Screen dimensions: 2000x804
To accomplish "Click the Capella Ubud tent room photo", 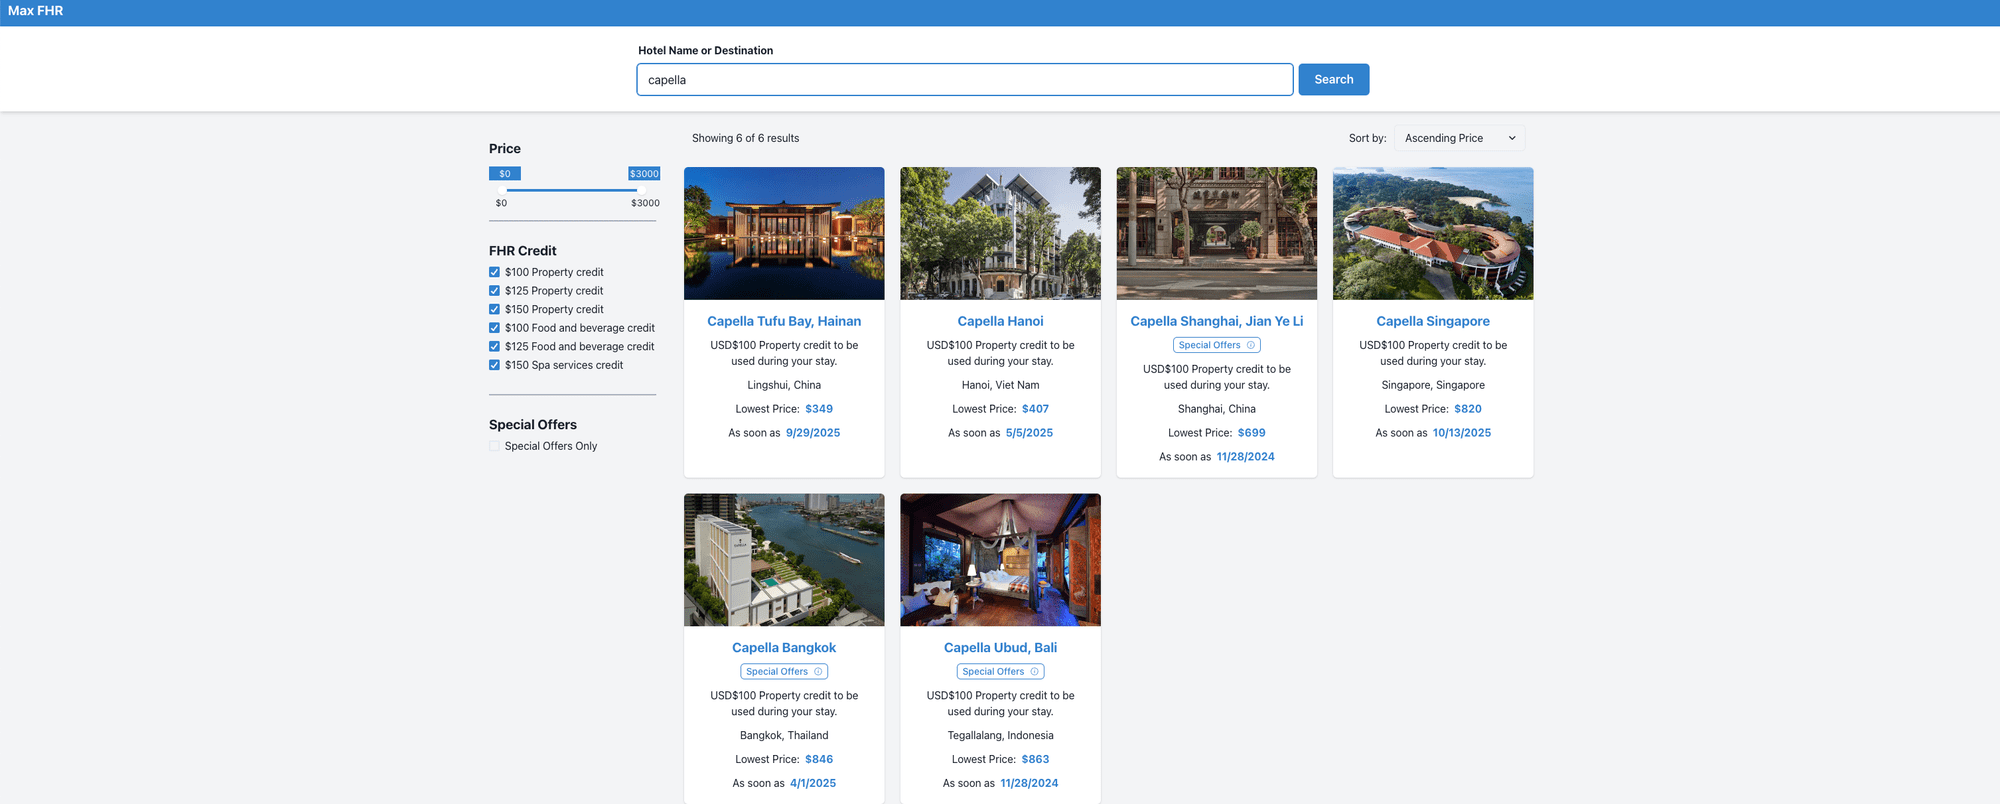I will (1000, 560).
